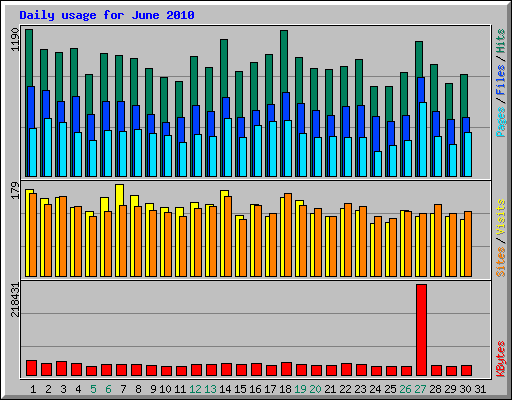This screenshot has height=400, width=512.
Task: Click the red KBytes bar for day 18
Action: point(286,369)
